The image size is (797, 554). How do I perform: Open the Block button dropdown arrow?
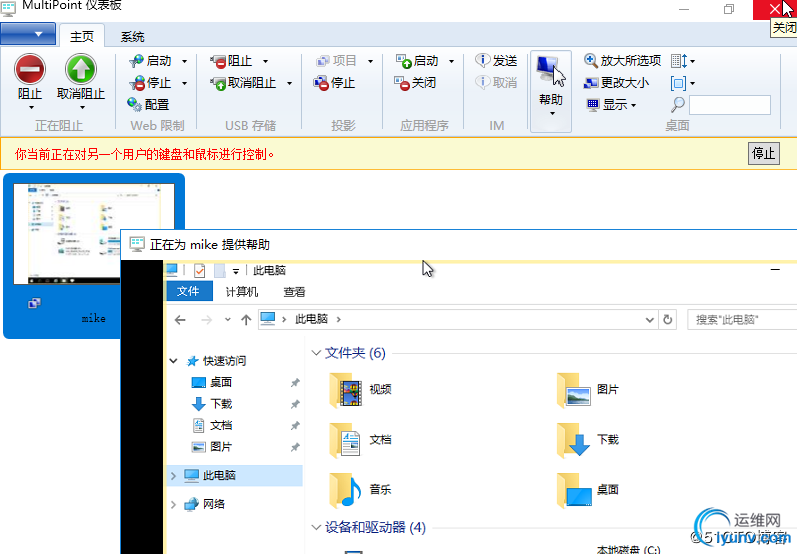point(32,108)
